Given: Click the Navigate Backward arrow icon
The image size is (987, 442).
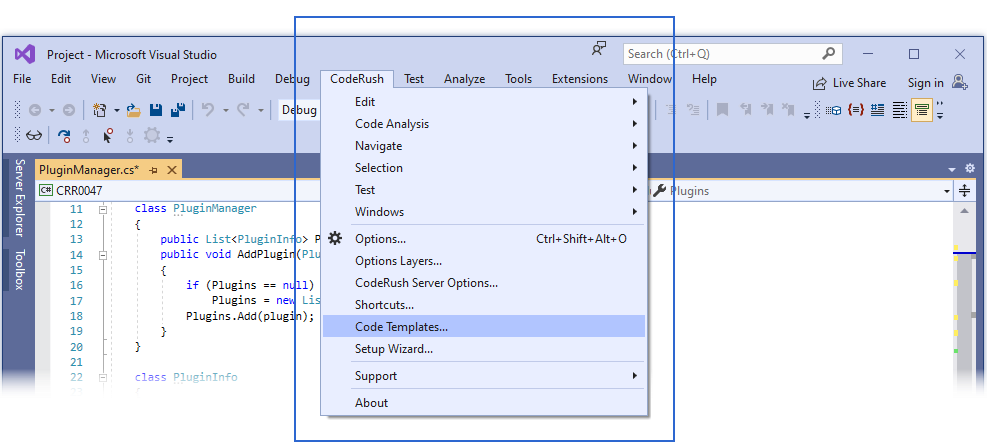Looking at the screenshot, I should pos(35,110).
